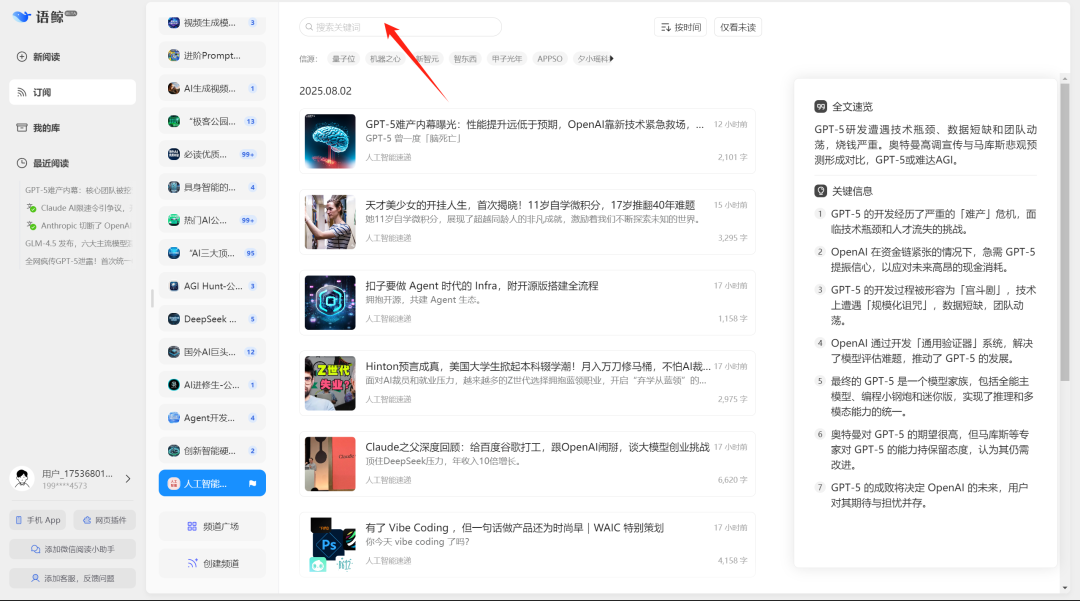The width and height of the screenshot is (1080, 601).
Task: Open the 视频生成模... channel
Action: coord(212,23)
